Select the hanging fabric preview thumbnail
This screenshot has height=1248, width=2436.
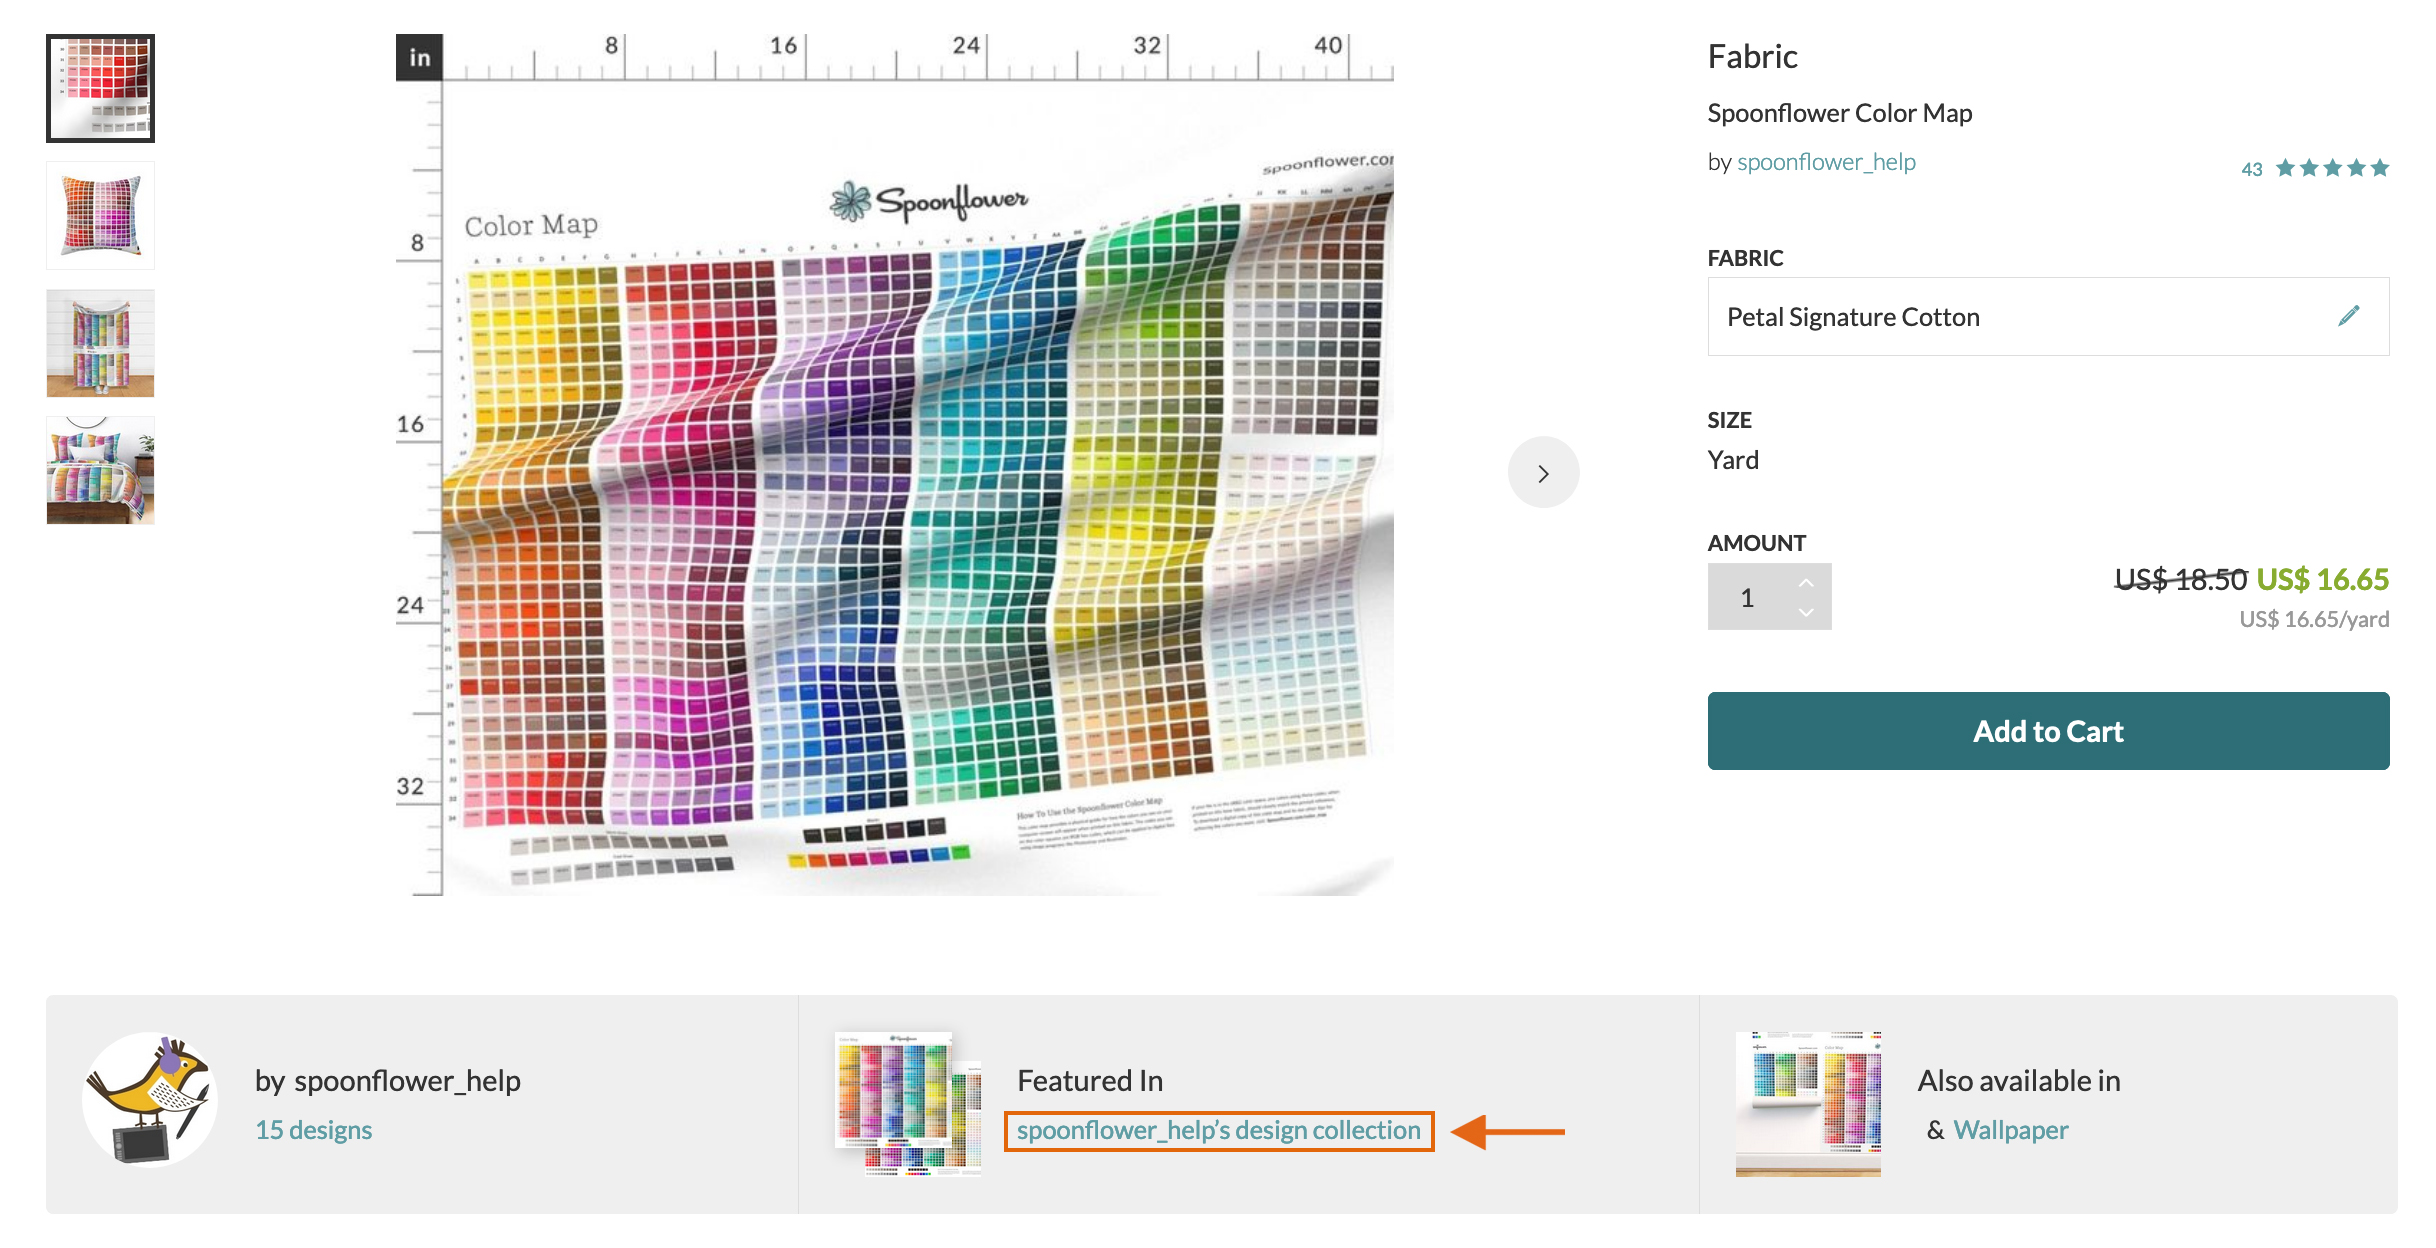click(100, 343)
